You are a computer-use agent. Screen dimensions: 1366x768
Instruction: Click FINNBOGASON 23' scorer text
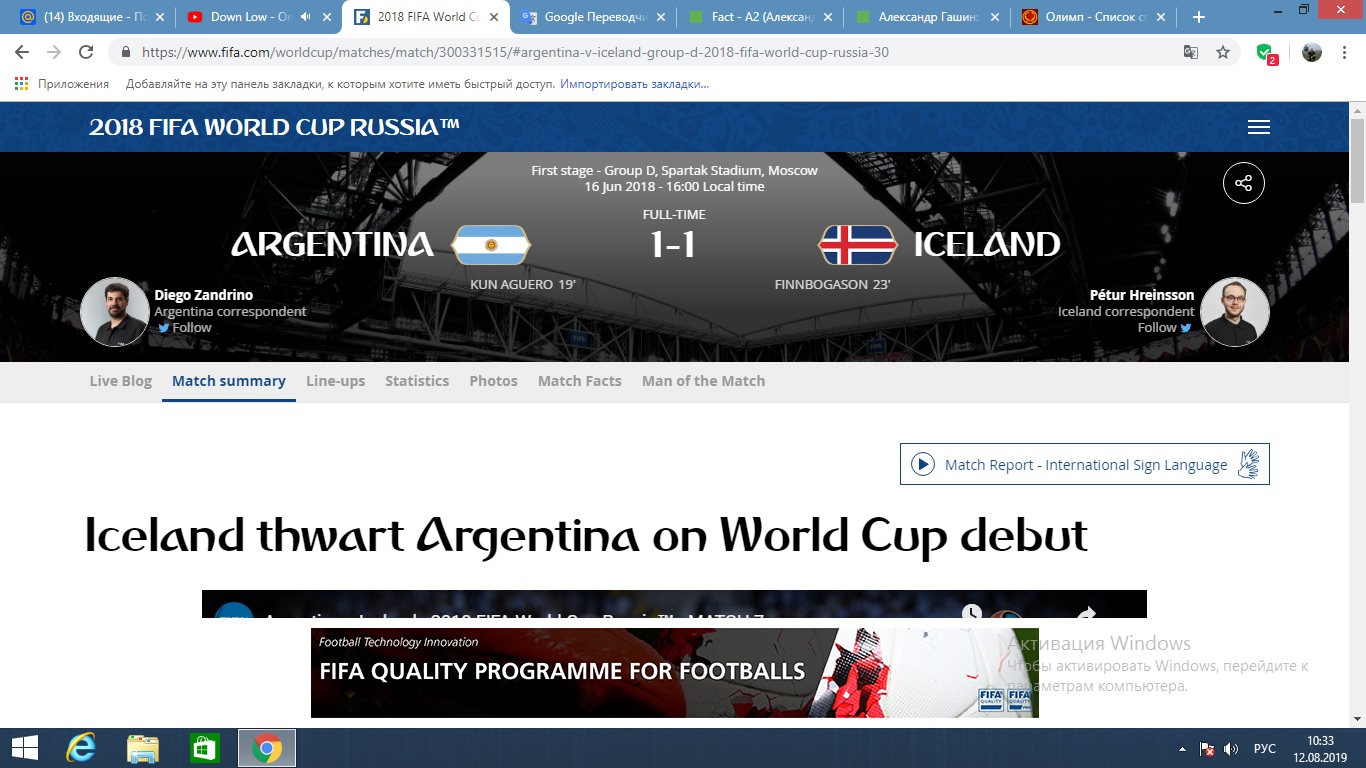(x=832, y=285)
